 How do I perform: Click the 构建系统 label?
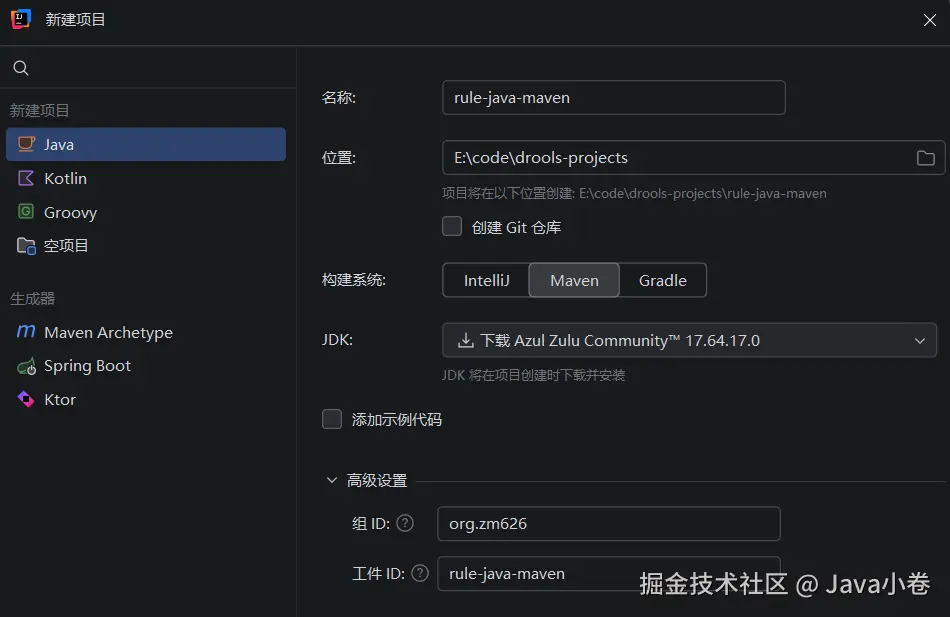click(x=353, y=280)
